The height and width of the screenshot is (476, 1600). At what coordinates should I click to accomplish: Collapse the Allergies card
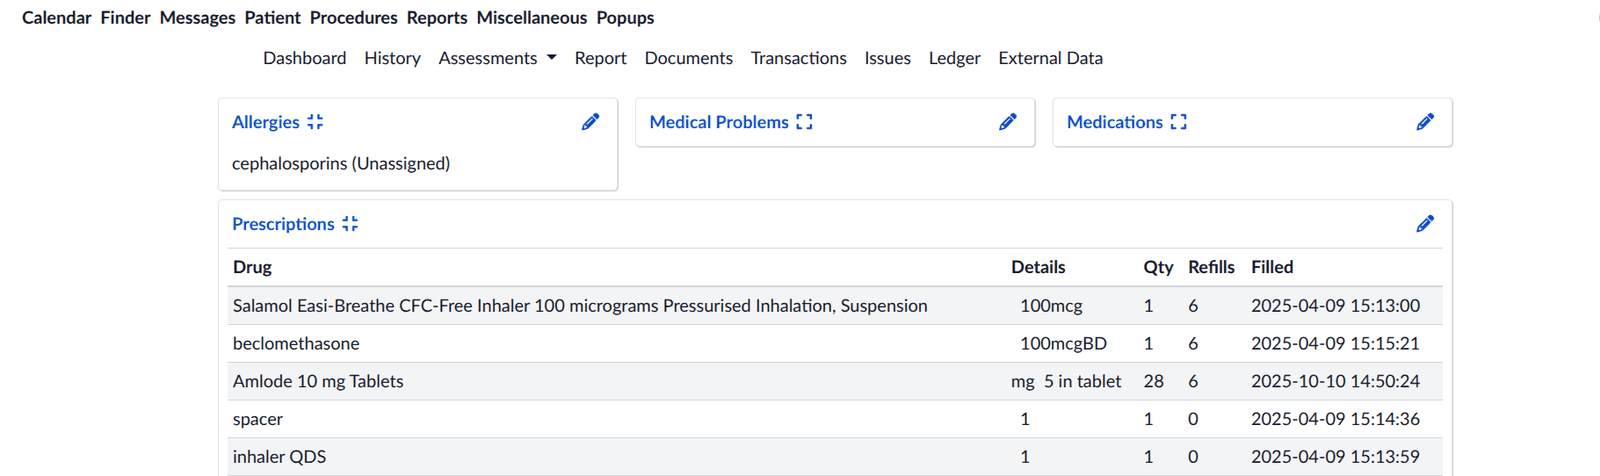(x=315, y=122)
